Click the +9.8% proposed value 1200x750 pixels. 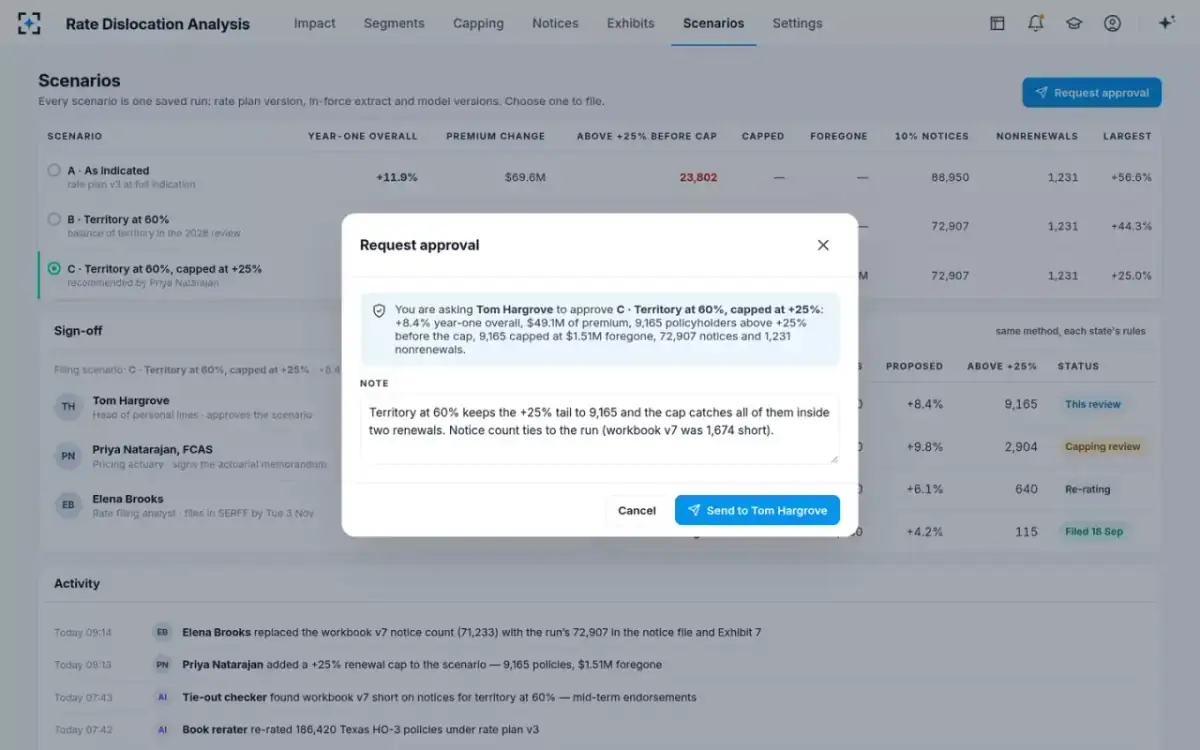point(925,447)
